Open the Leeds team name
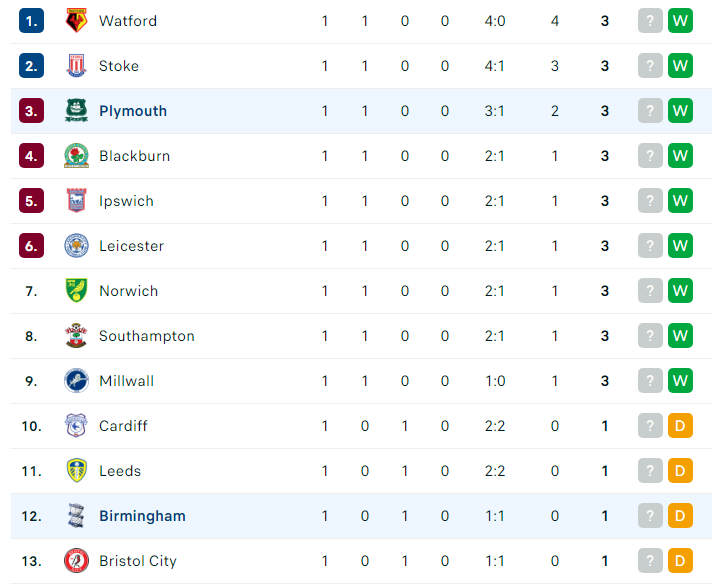712x588 pixels. pos(120,471)
